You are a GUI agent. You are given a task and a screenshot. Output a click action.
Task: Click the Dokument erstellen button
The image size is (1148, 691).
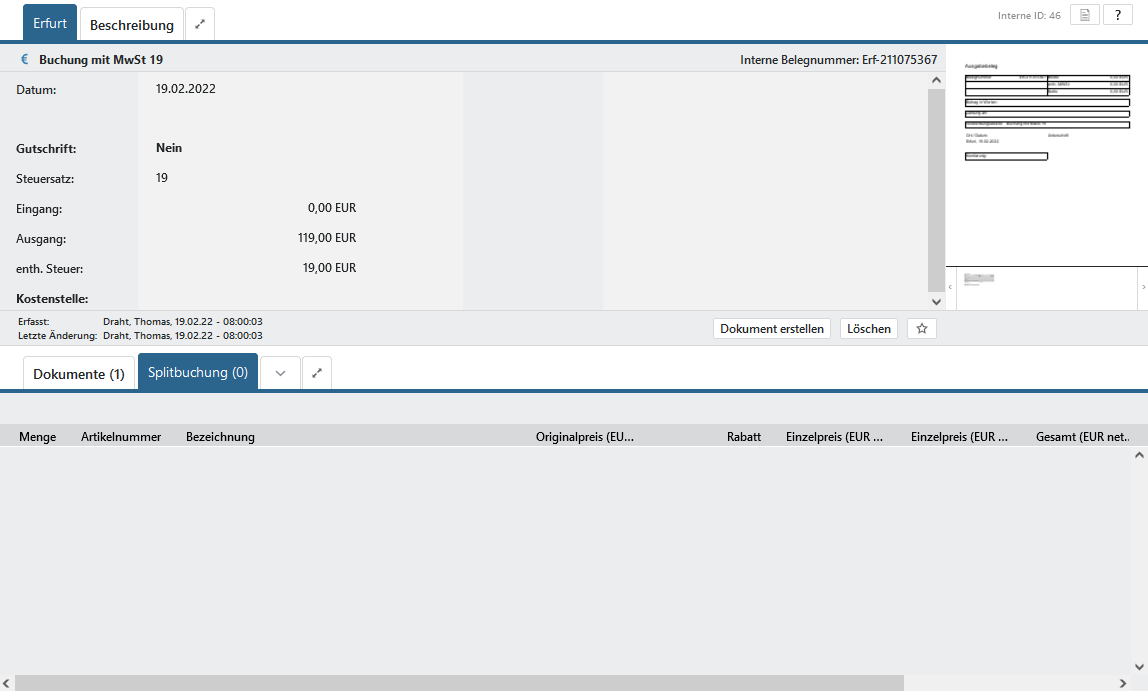(772, 329)
